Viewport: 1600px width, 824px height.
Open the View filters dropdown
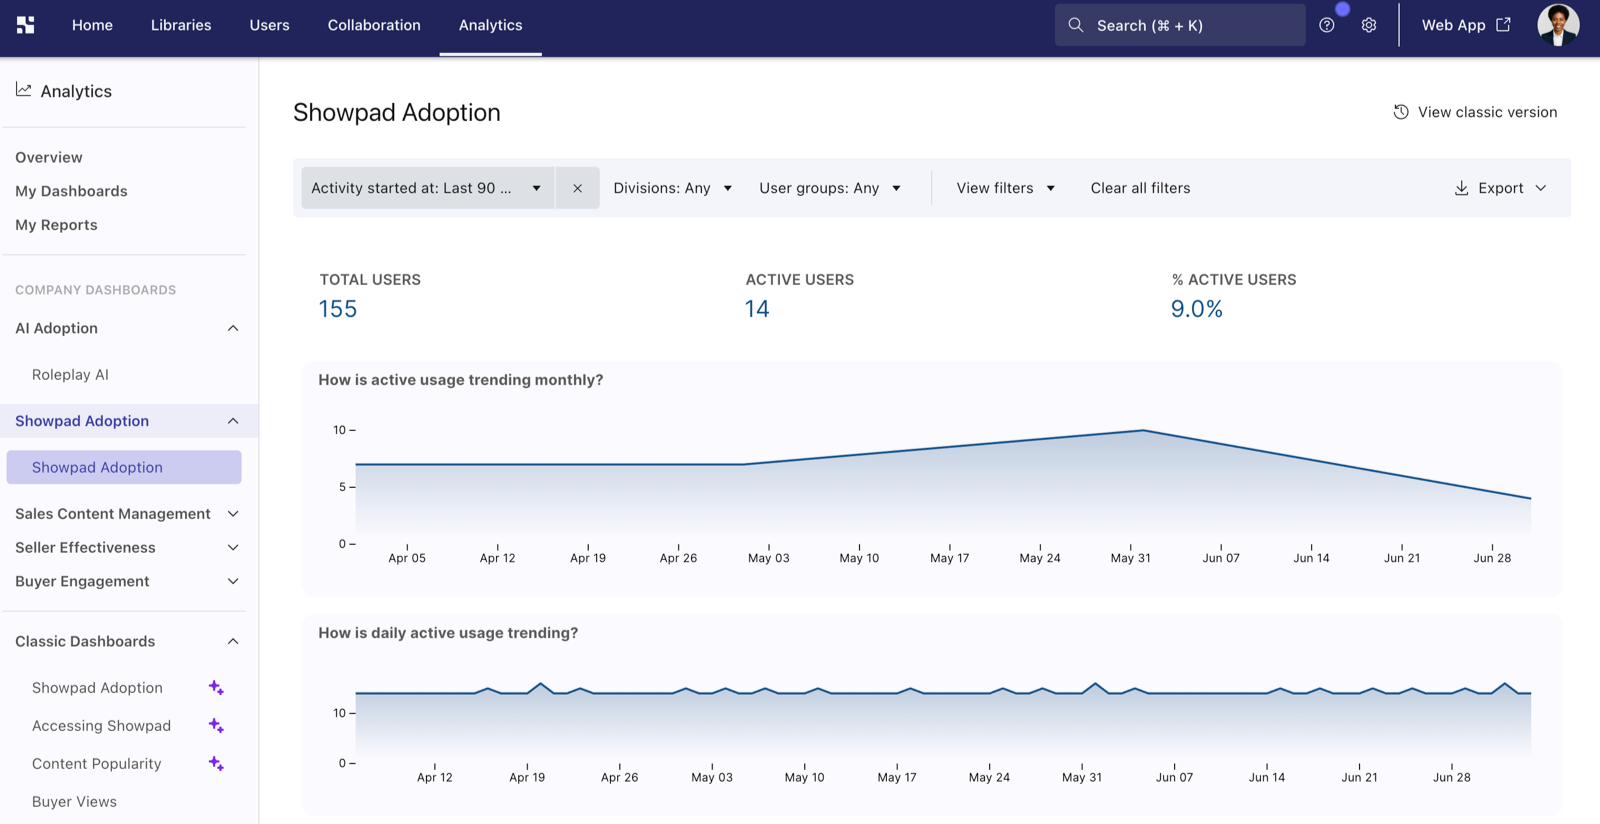1005,188
